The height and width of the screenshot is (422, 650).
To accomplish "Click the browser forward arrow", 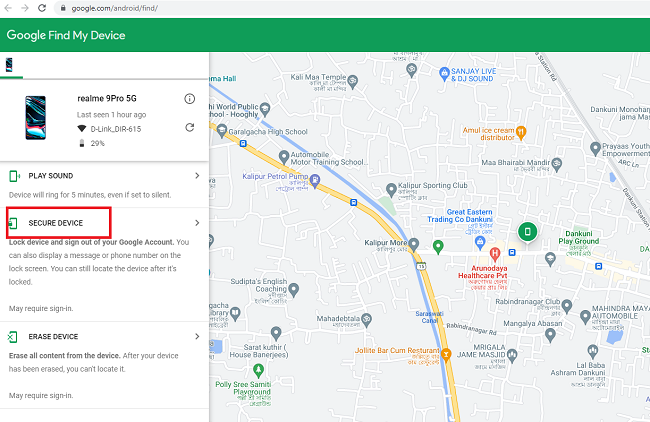I will coord(25,8).
